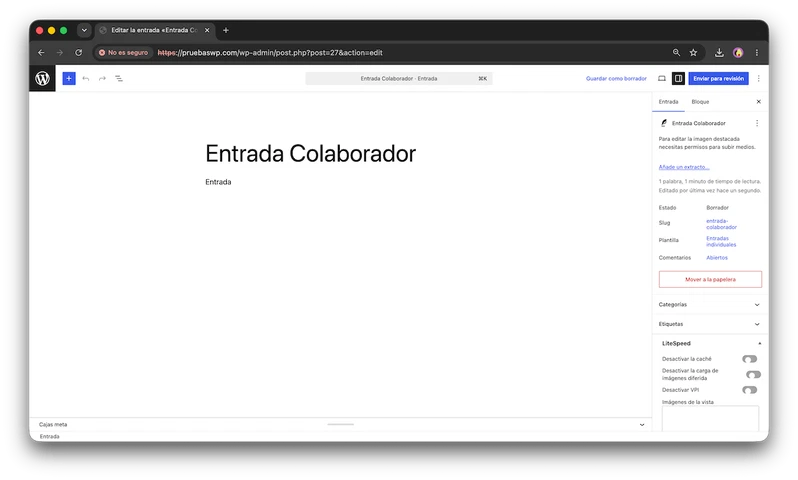Open the Chrome three-dot menu
This screenshot has width=798, height=480.
[757, 52]
